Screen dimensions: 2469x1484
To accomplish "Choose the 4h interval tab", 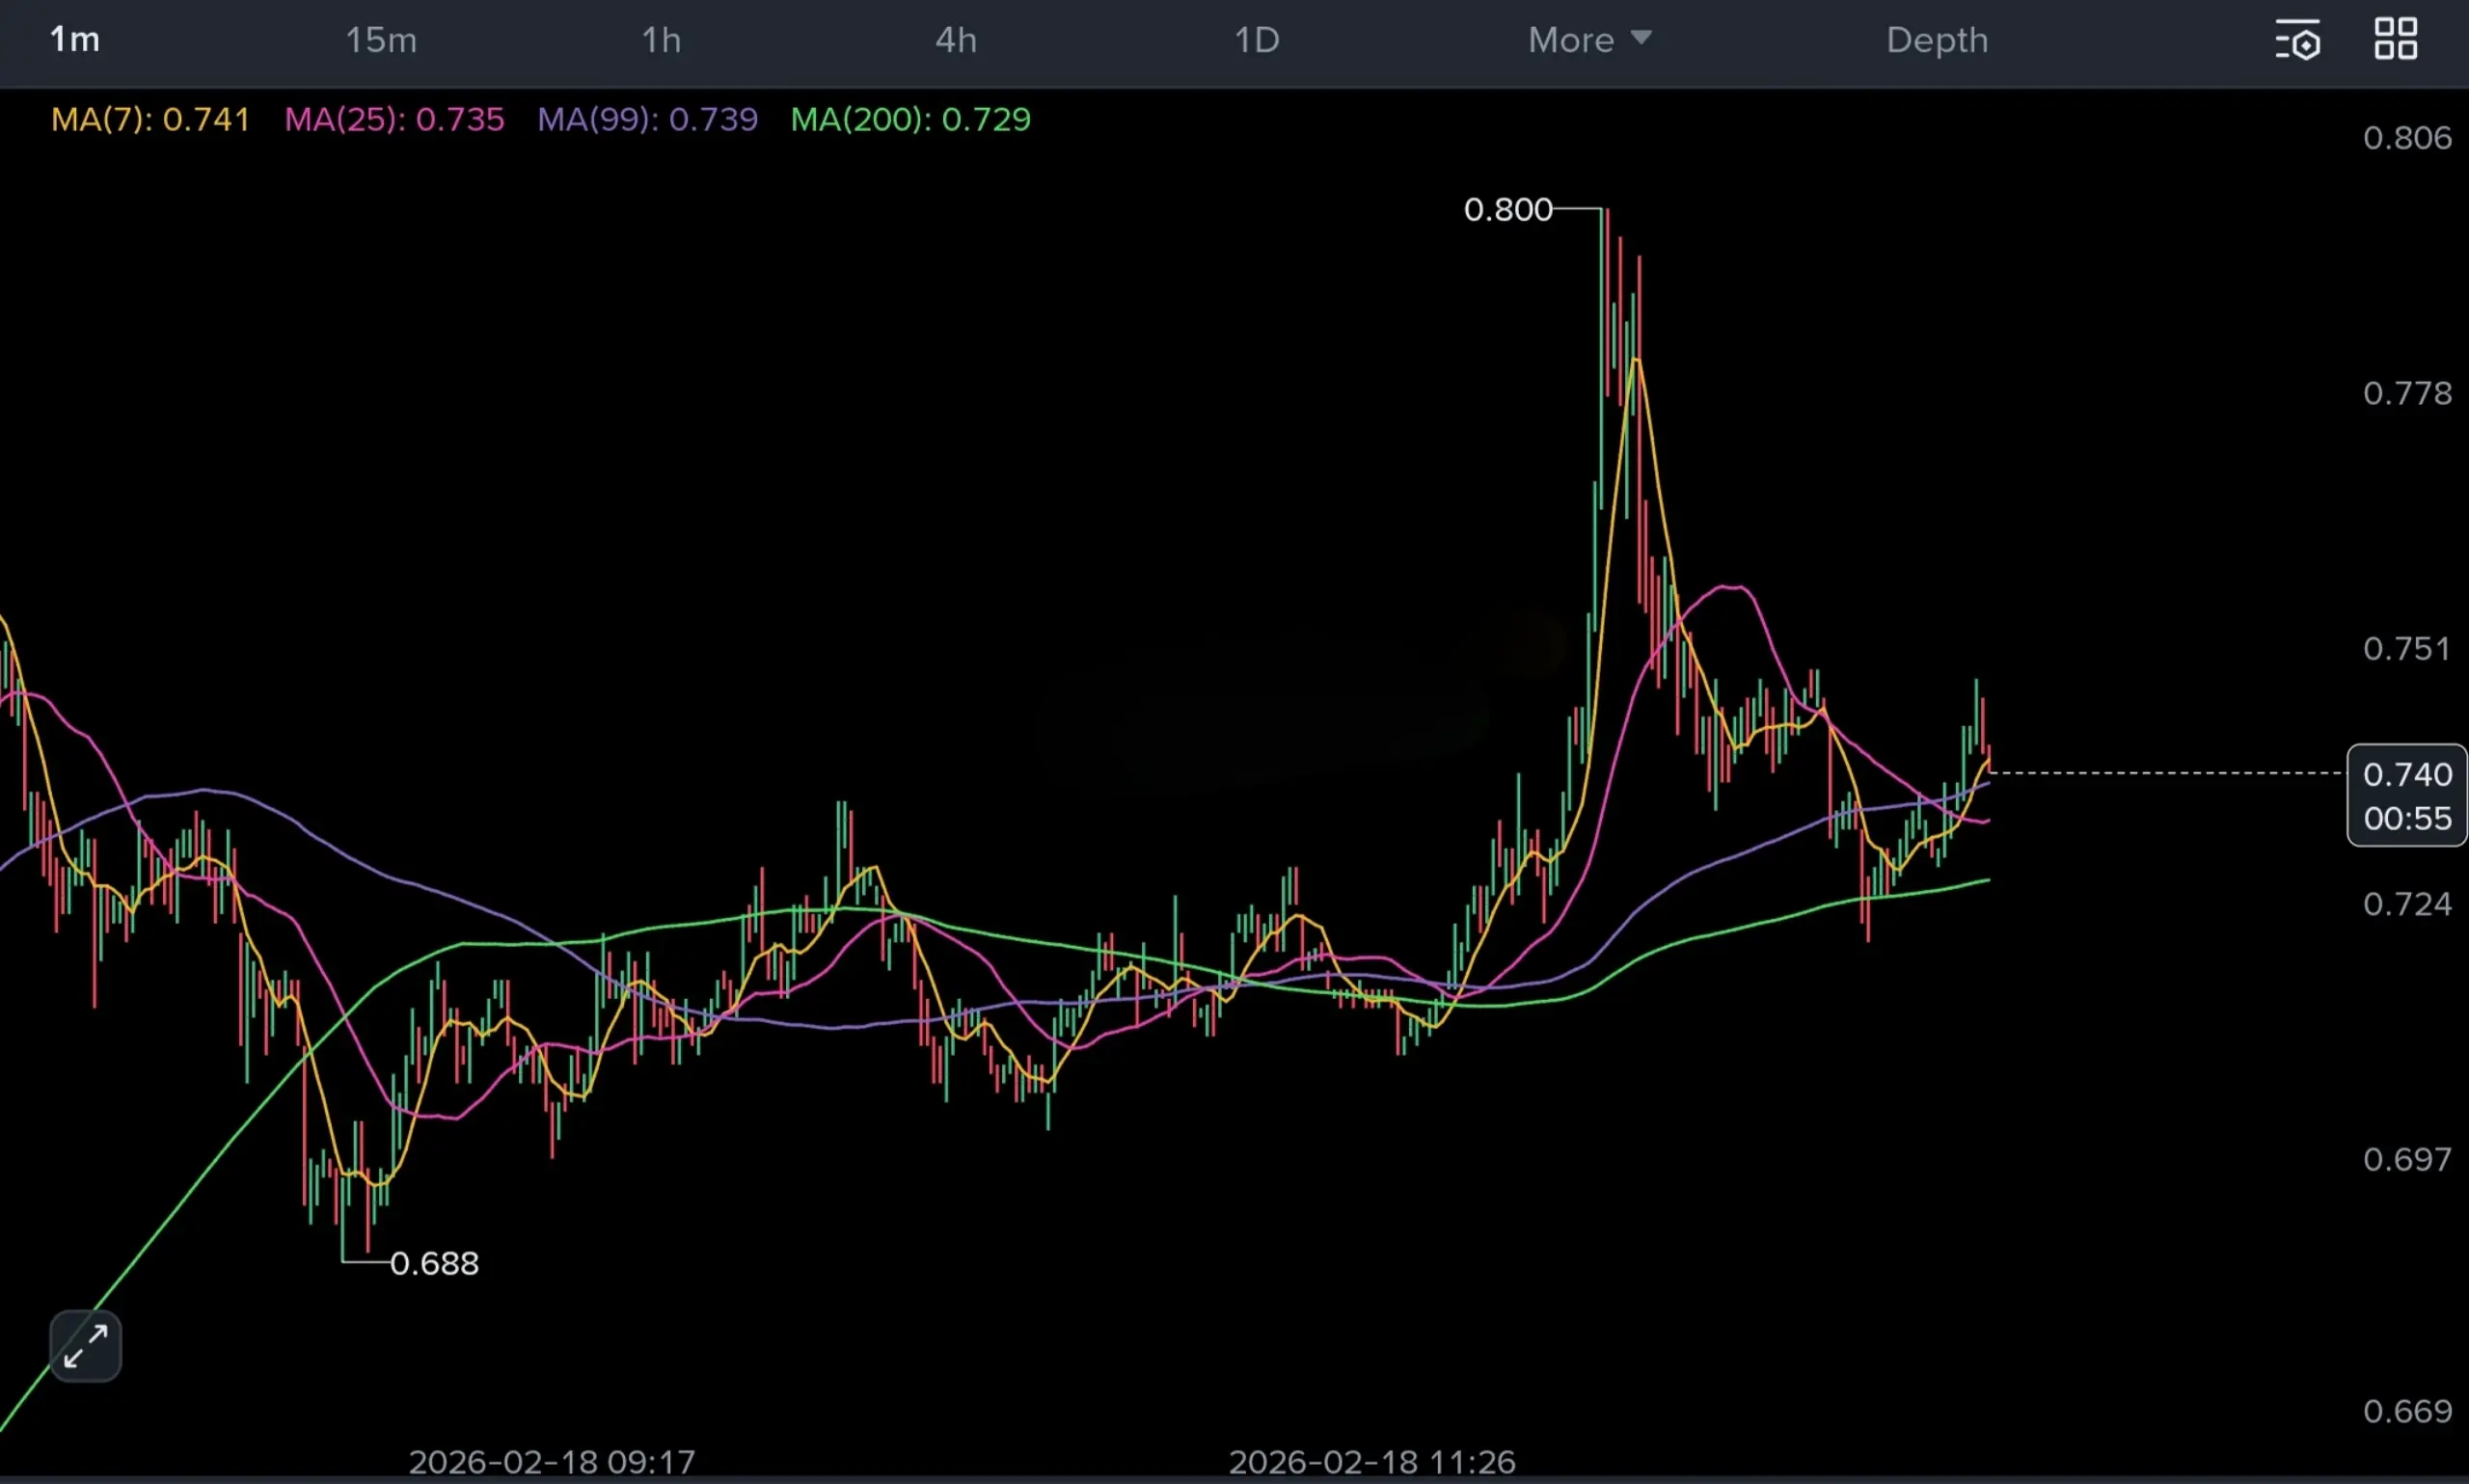I will (956, 40).
